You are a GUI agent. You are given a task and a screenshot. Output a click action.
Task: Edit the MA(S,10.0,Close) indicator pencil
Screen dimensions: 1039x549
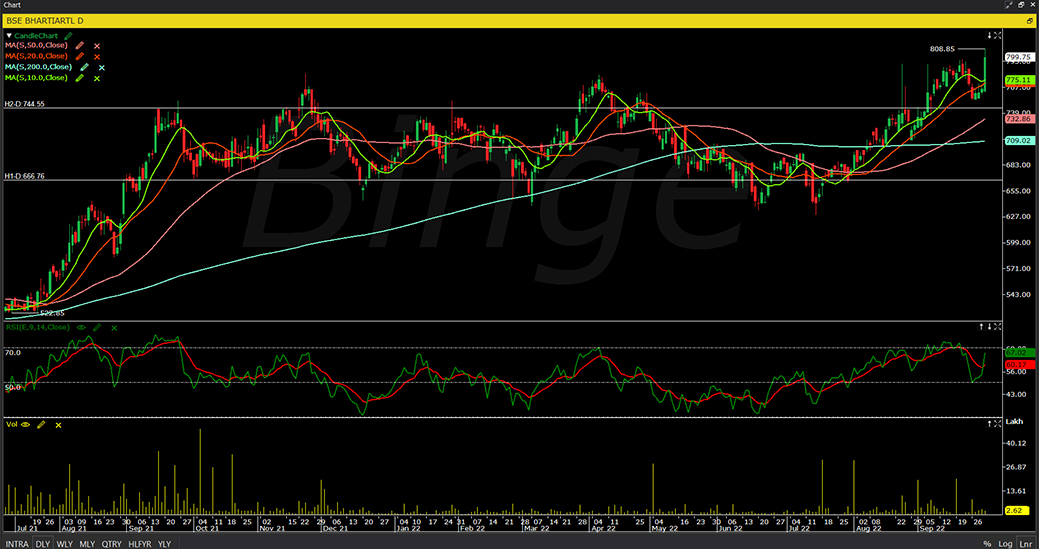[80, 77]
